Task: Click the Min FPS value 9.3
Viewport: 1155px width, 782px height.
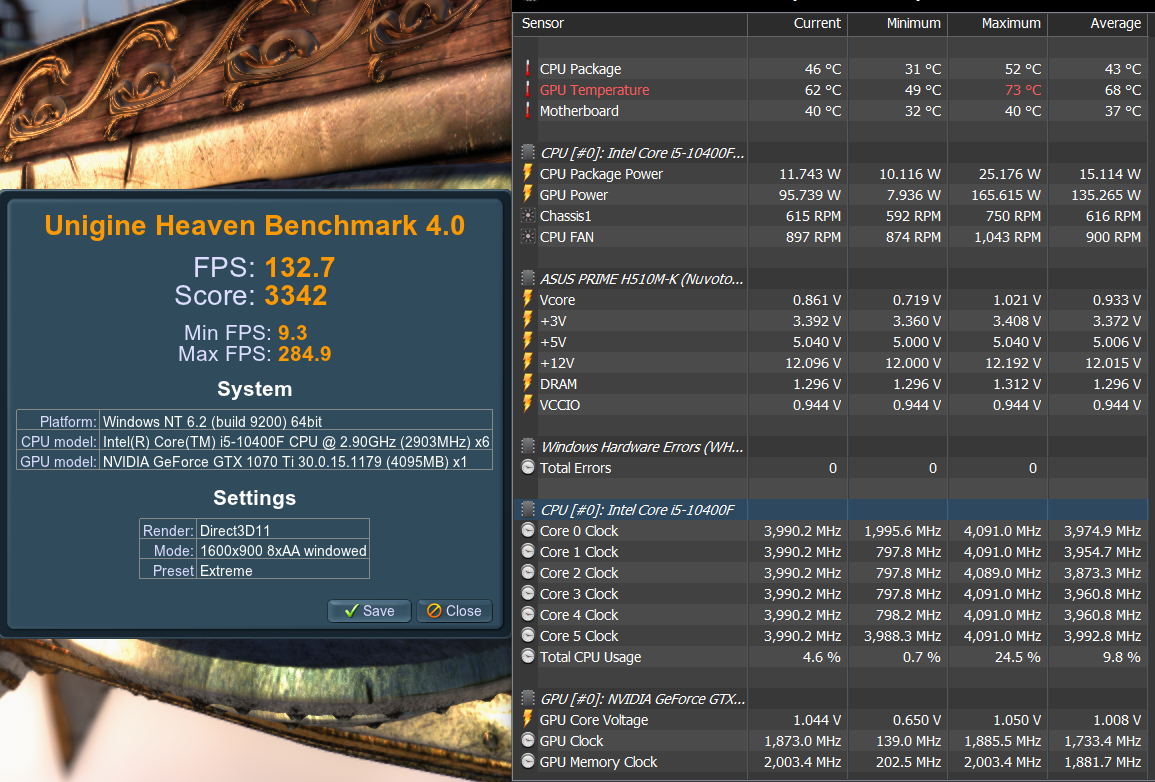Action: pos(292,333)
